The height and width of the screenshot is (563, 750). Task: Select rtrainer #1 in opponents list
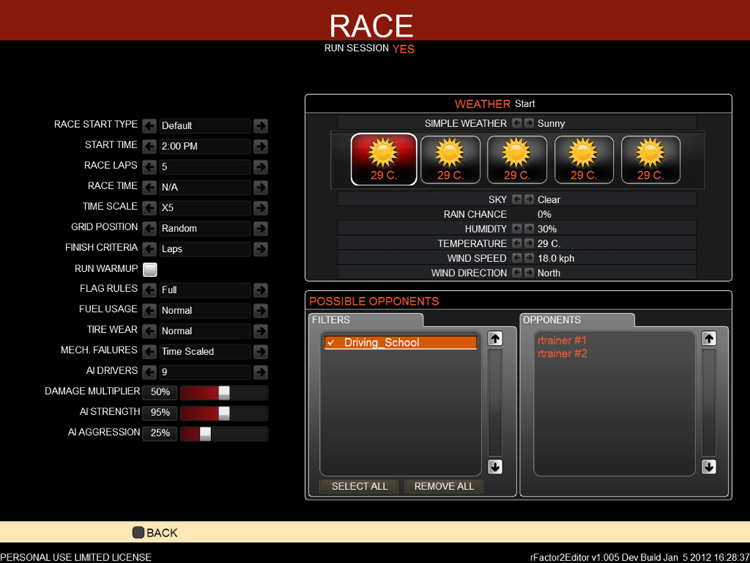[x=561, y=341]
